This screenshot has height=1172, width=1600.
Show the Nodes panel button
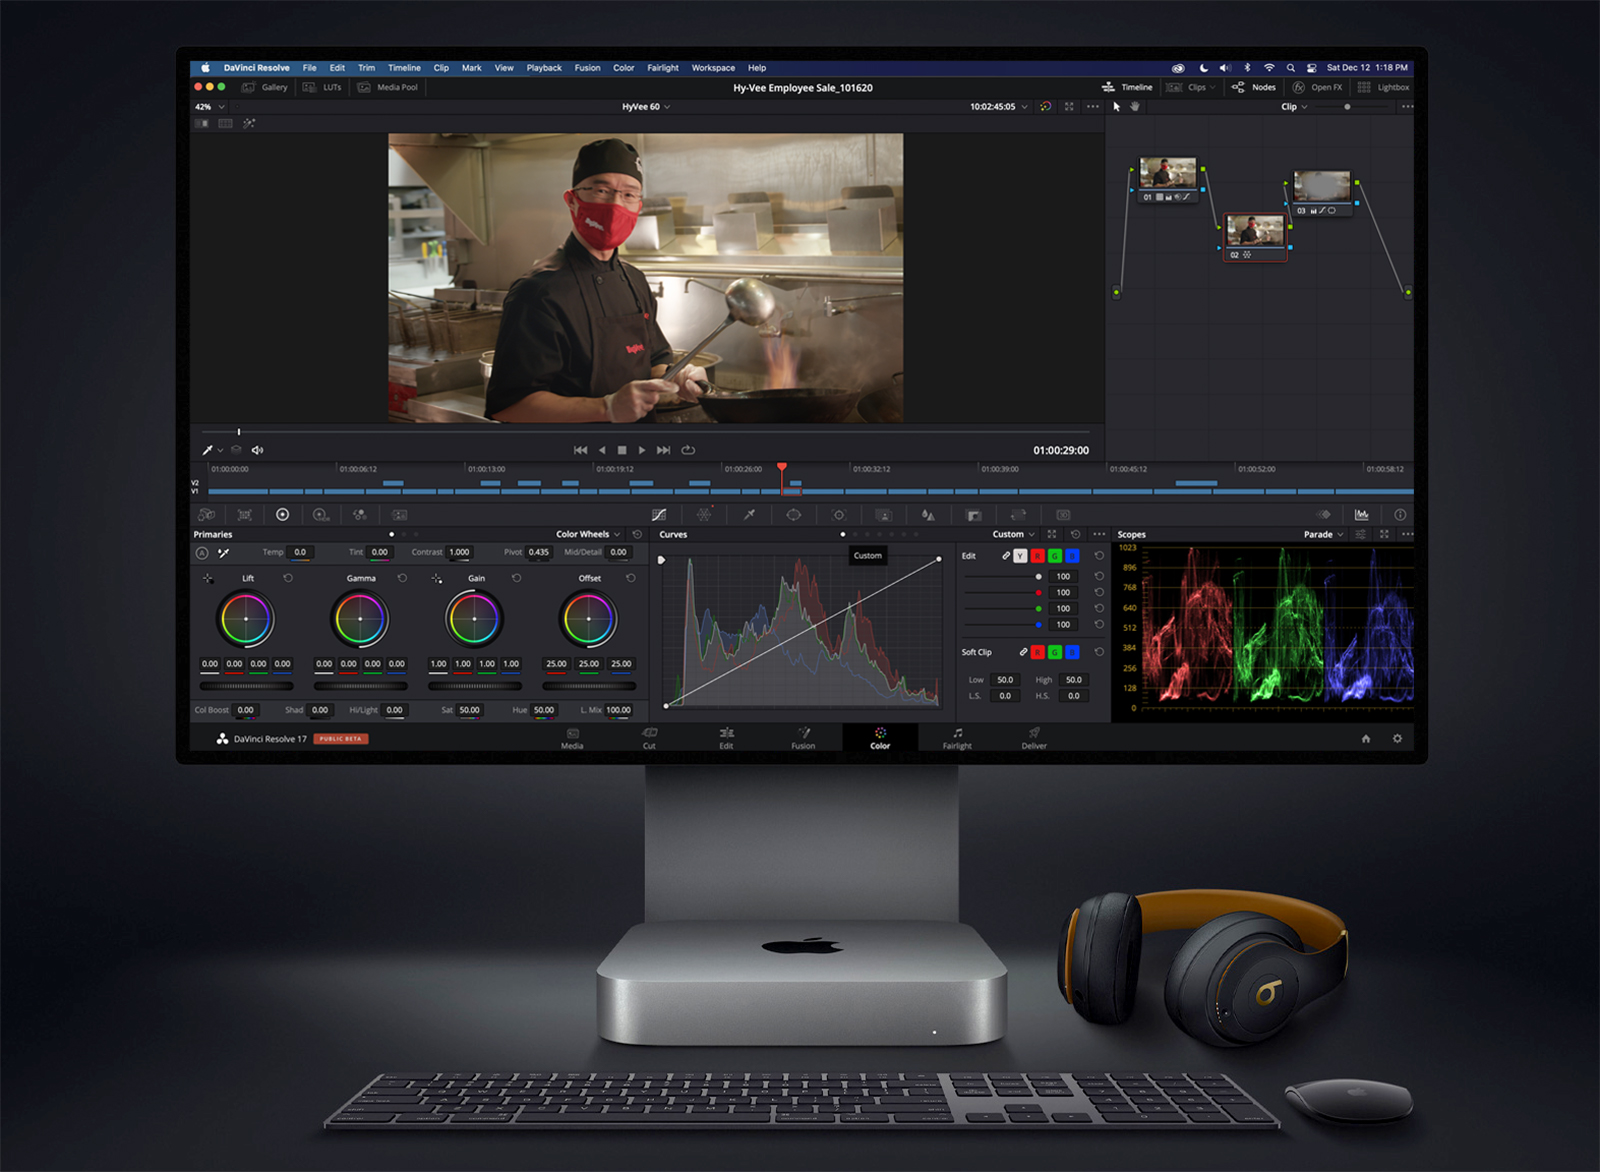click(1254, 87)
